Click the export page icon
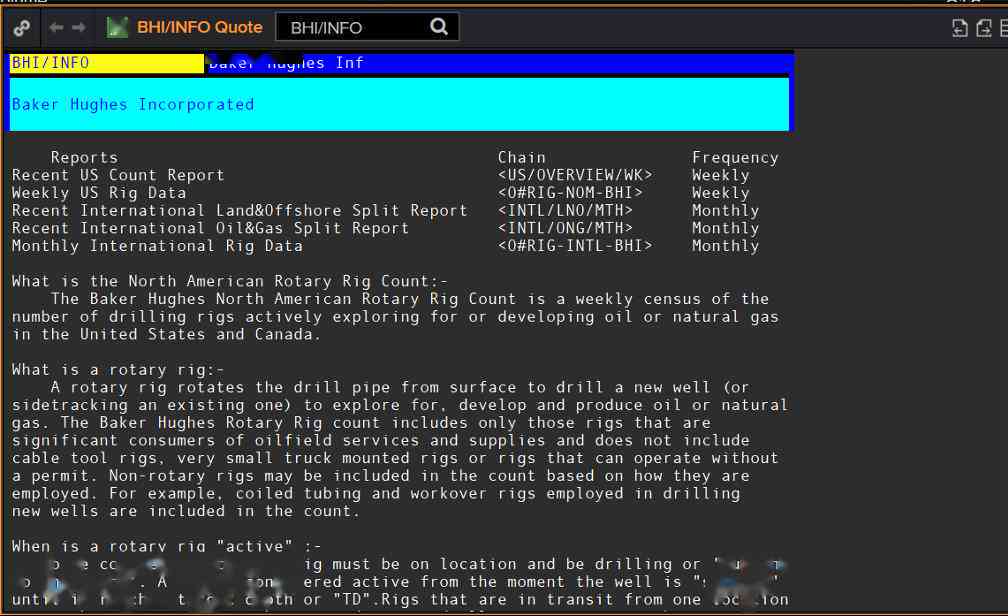The image size is (1008, 616). click(984, 28)
